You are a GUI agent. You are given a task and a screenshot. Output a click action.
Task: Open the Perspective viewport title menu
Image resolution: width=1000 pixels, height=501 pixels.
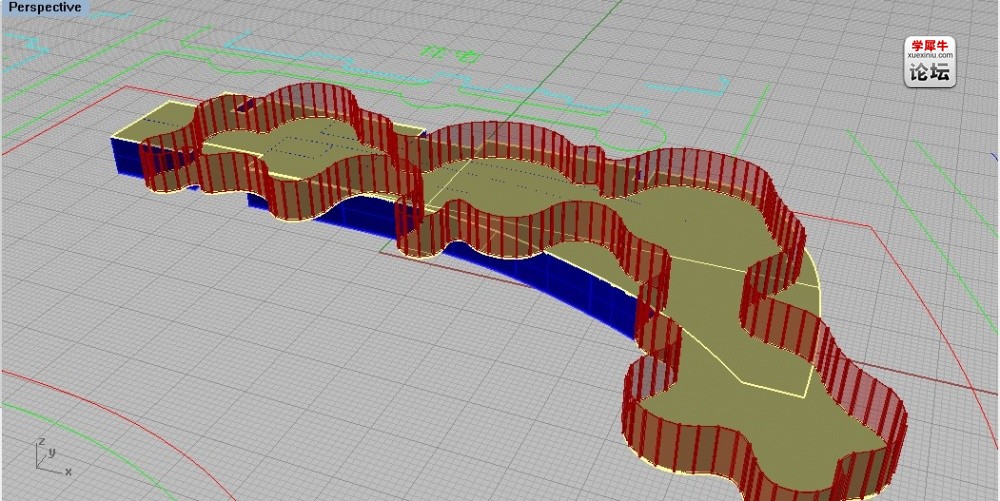(x=45, y=8)
